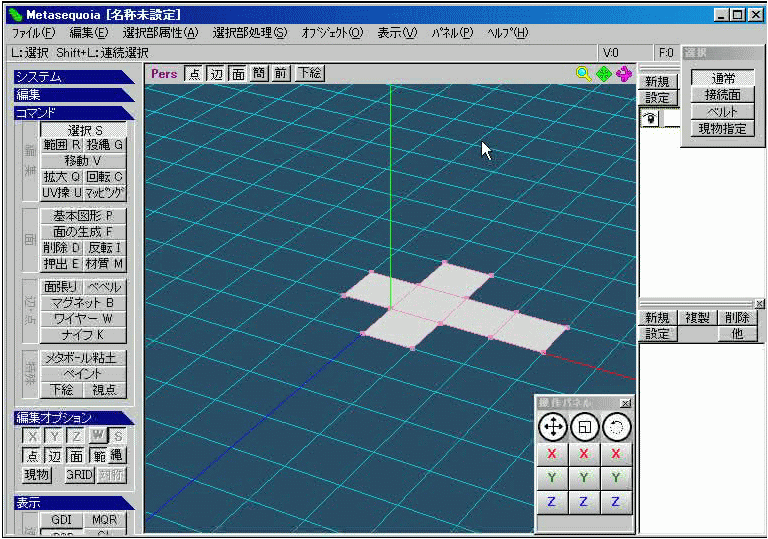Image resolution: width=768 pixels, height=539 pixels.
Task: Toggle 下絵 in viewport toolbar
Action: point(310,74)
